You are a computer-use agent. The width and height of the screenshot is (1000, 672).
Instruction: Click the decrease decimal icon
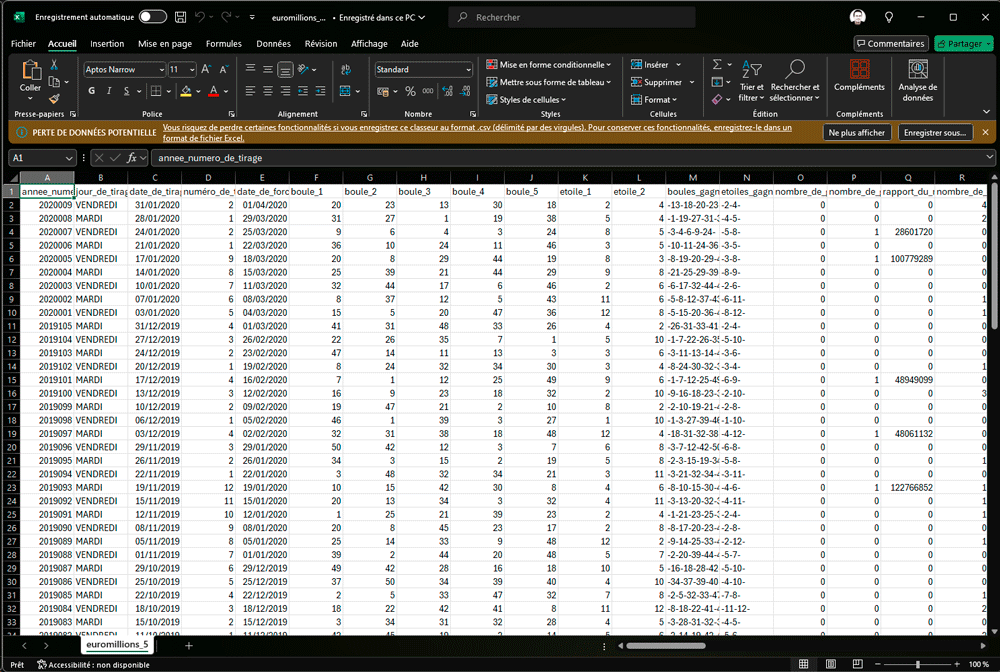click(466, 91)
